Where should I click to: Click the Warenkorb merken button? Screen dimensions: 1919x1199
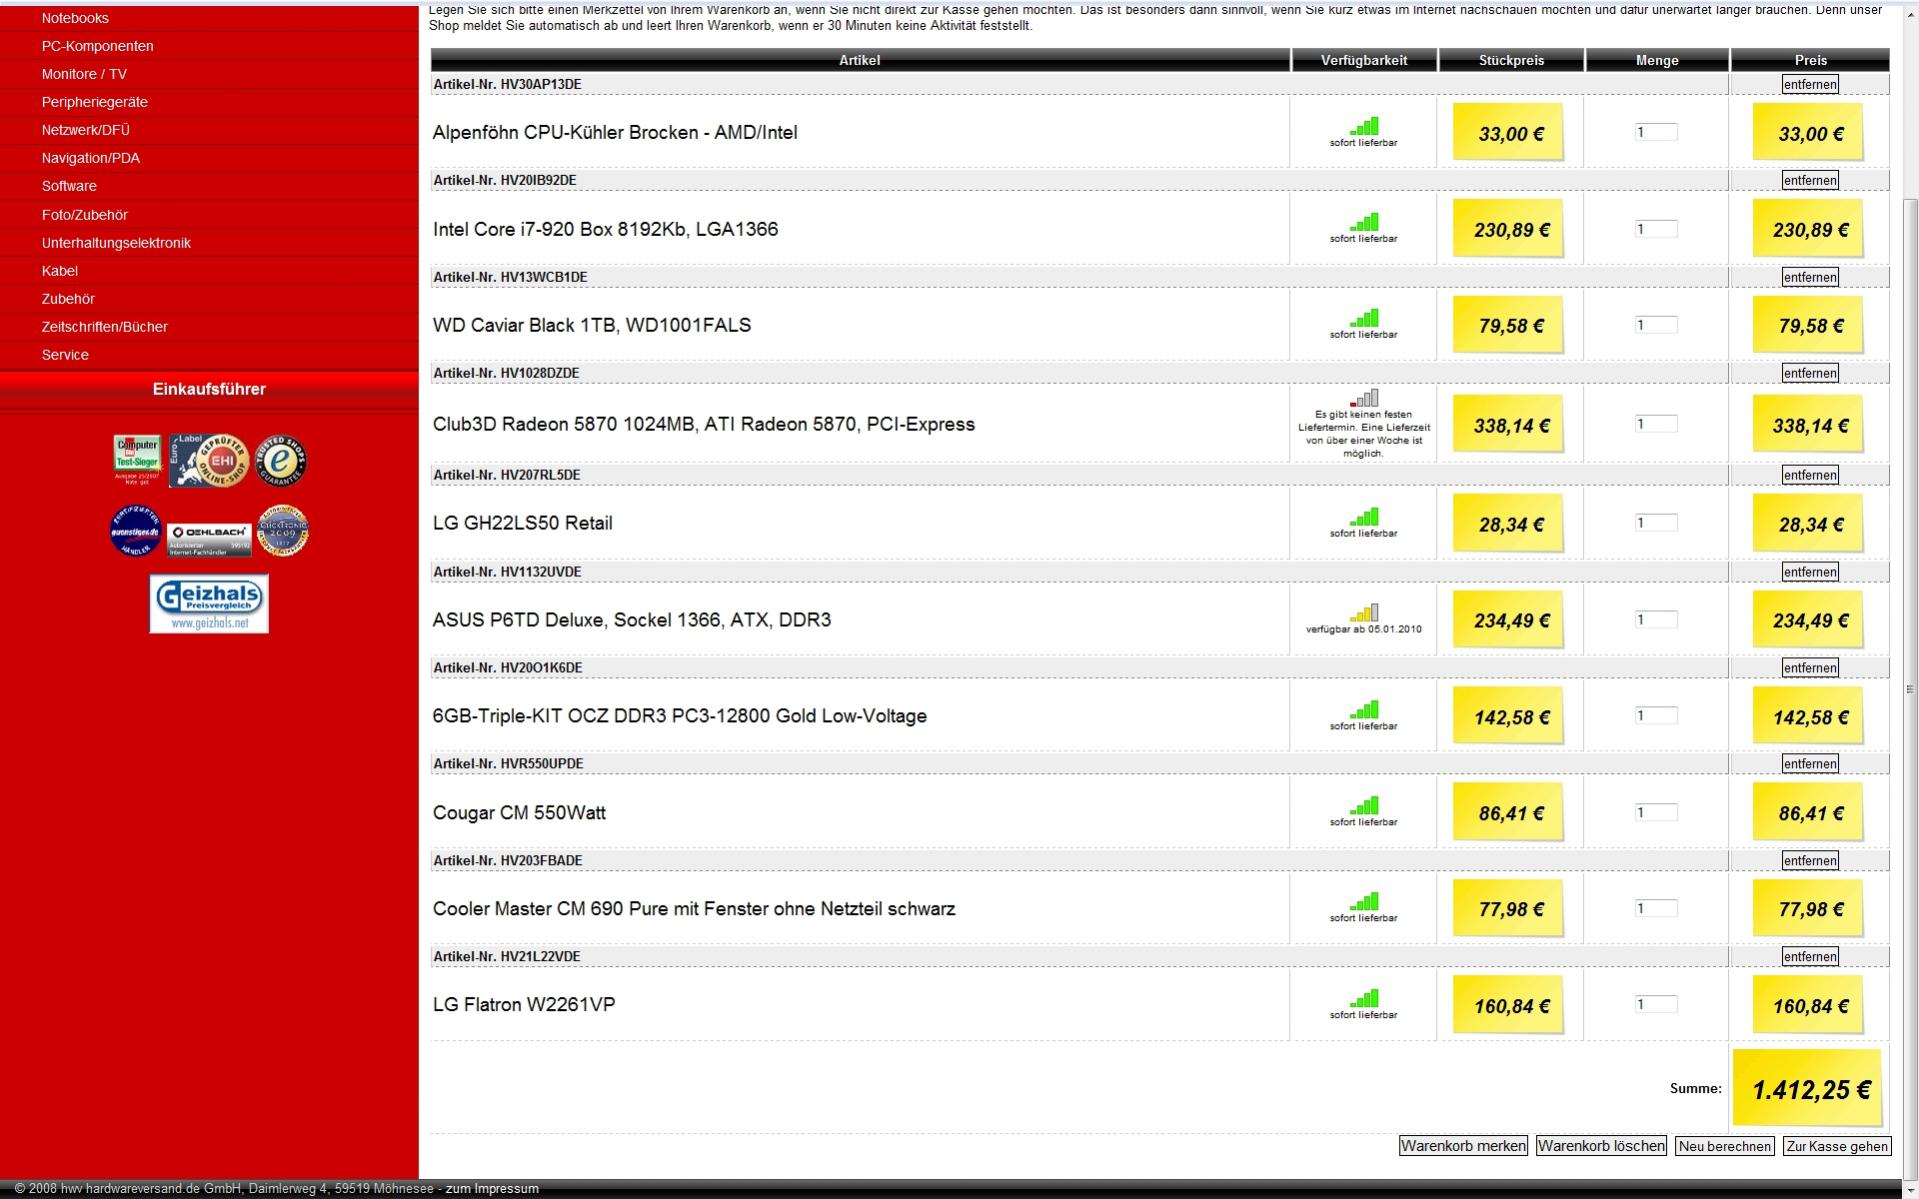(x=1463, y=1146)
